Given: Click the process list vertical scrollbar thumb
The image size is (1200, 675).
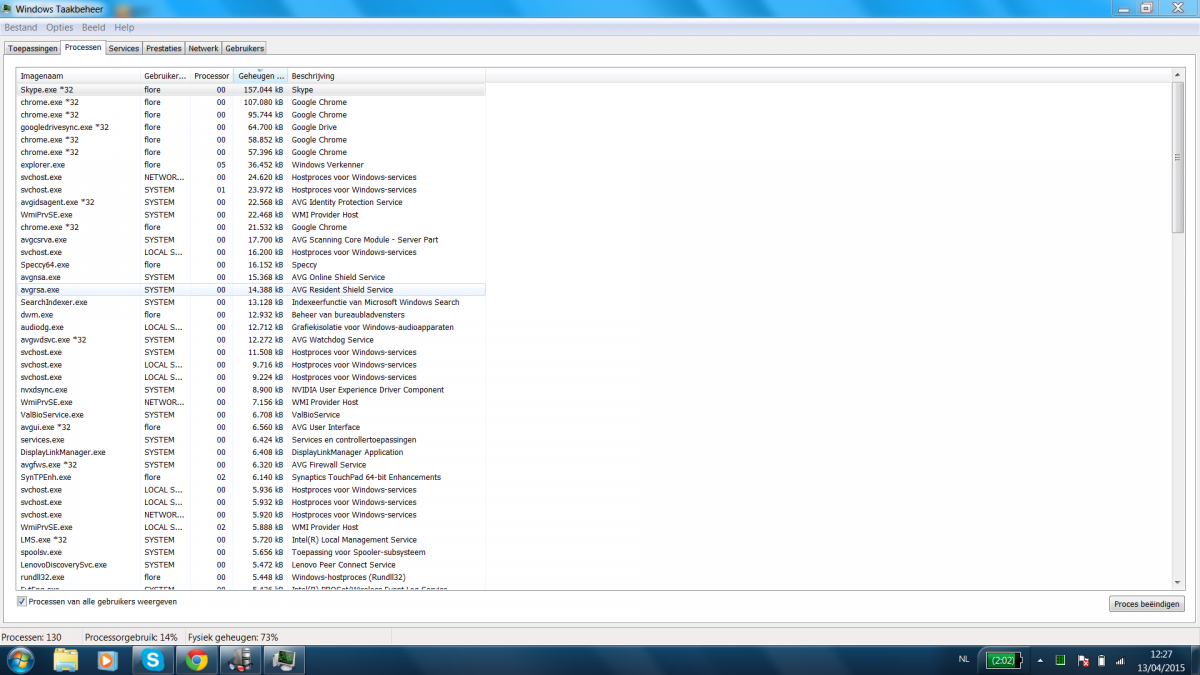Looking at the screenshot, I should click(x=1177, y=158).
